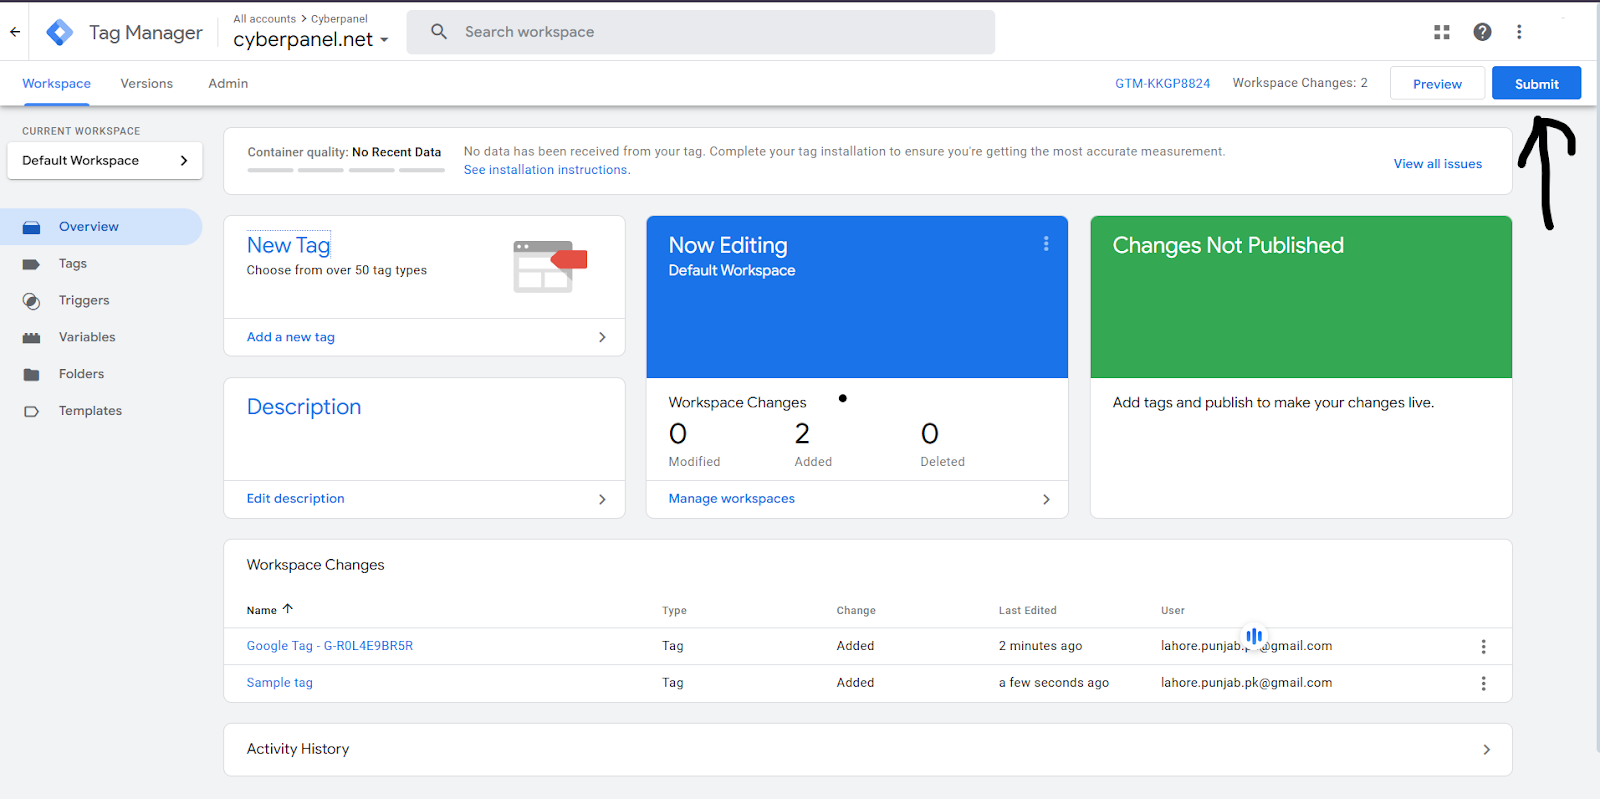Open the help question mark icon
The image size is (1600, 799).
[1482, 32]
